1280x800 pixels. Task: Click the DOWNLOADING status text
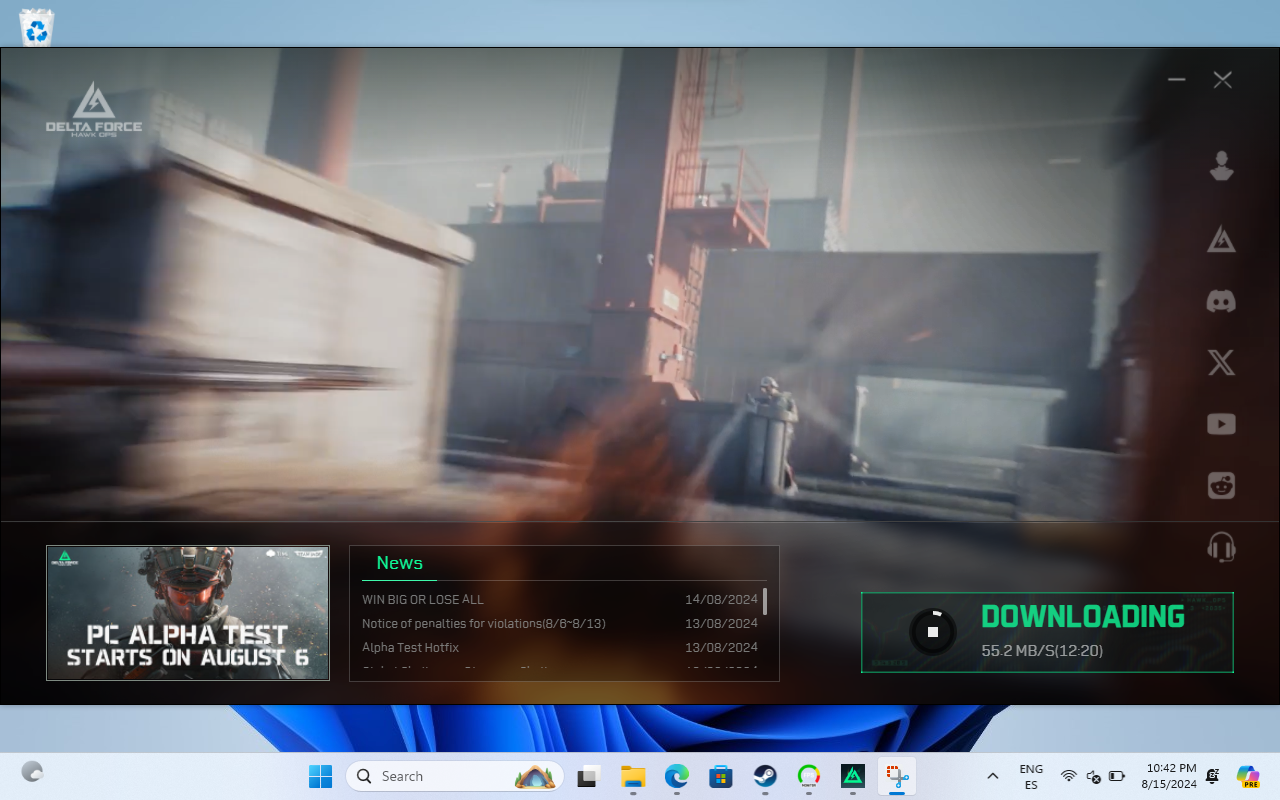[1083, 617]
